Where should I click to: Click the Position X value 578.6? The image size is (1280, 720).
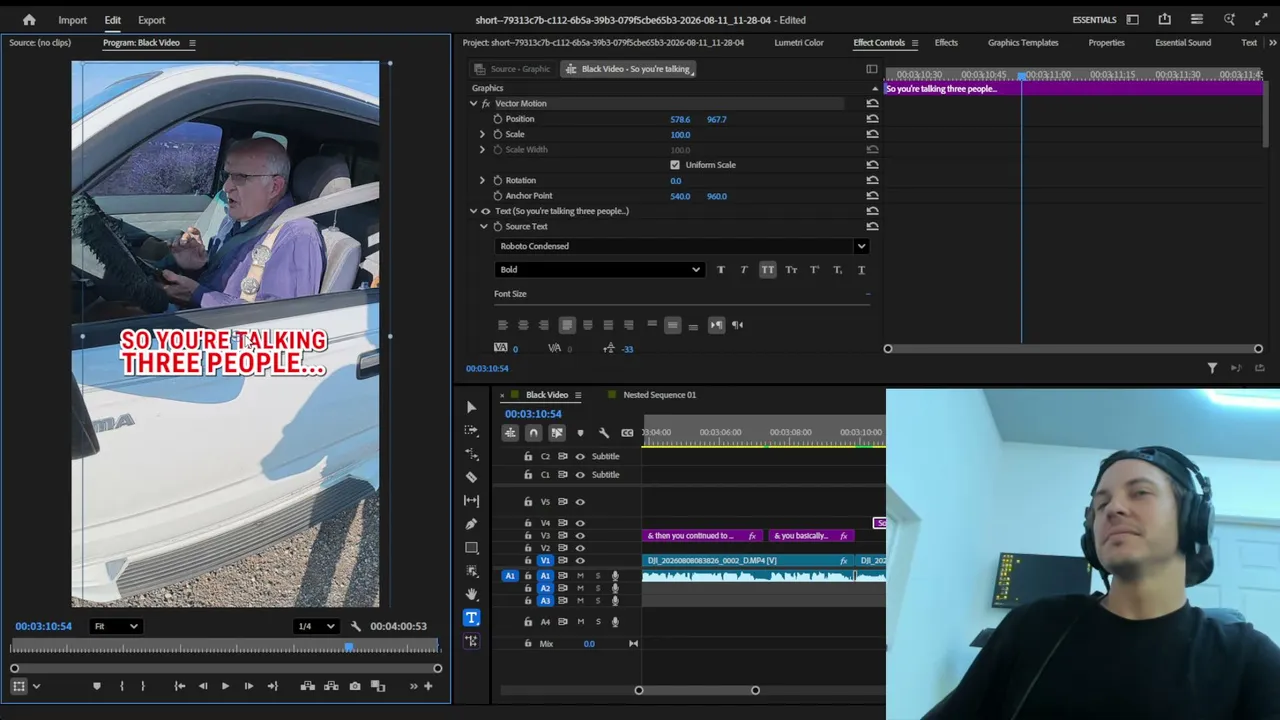point(680,119)
